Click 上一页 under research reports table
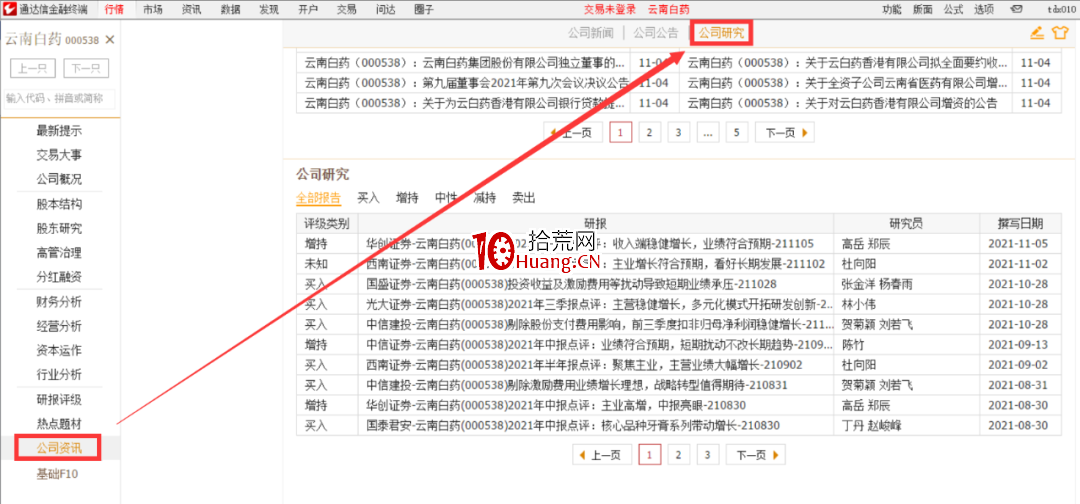The width and height of the screenshot is (1080, 504). pos(602,454)
